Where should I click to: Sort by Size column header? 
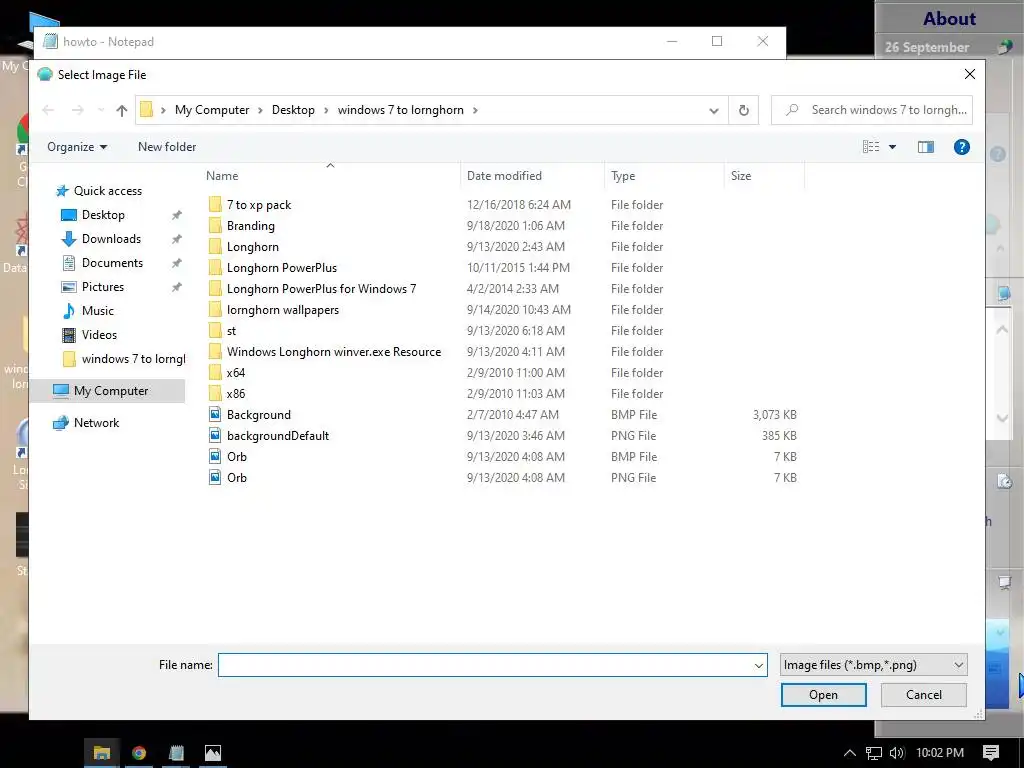pos(741,176)
